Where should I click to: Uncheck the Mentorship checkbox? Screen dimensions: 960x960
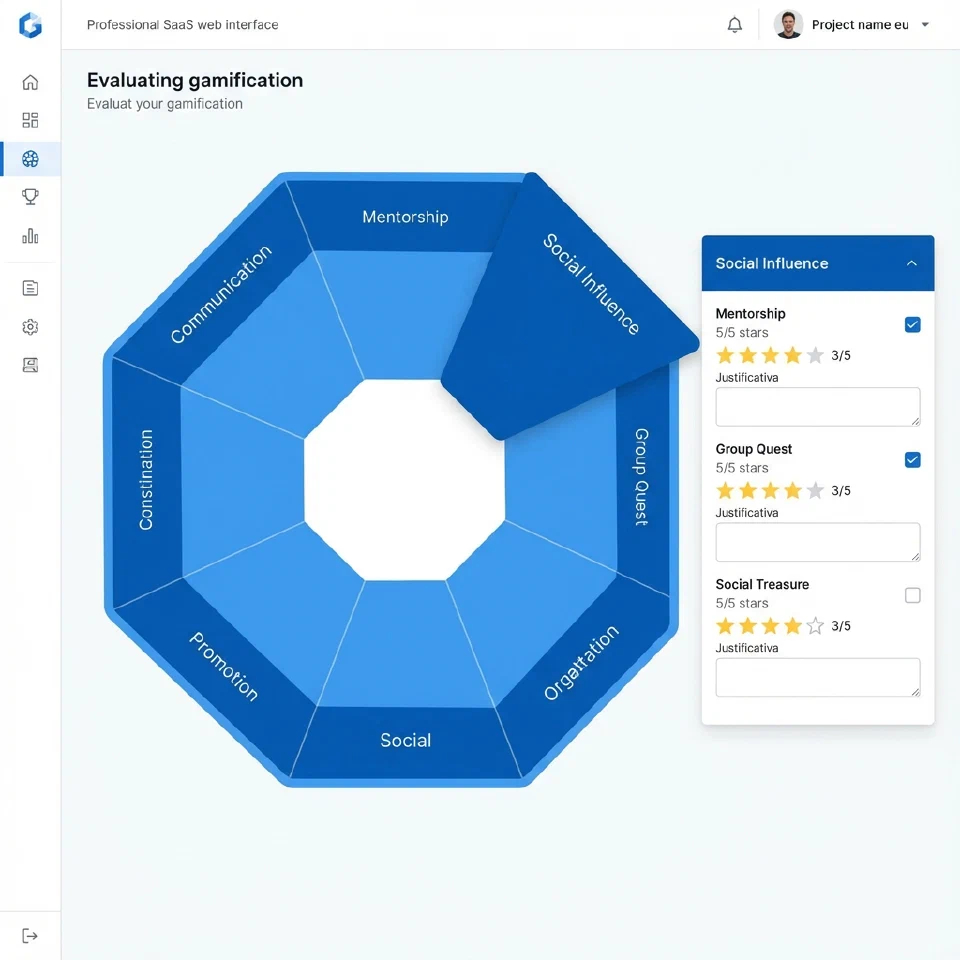pos(912,324)
